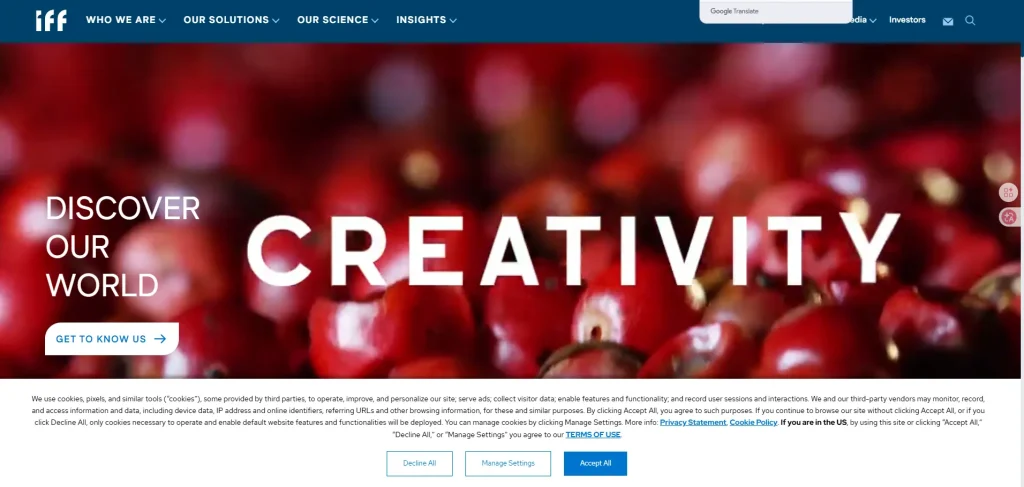The height and width of the screenshot is (487, 1024).
Task: Open the Cookie Policy link
Action: coord(753,422)
